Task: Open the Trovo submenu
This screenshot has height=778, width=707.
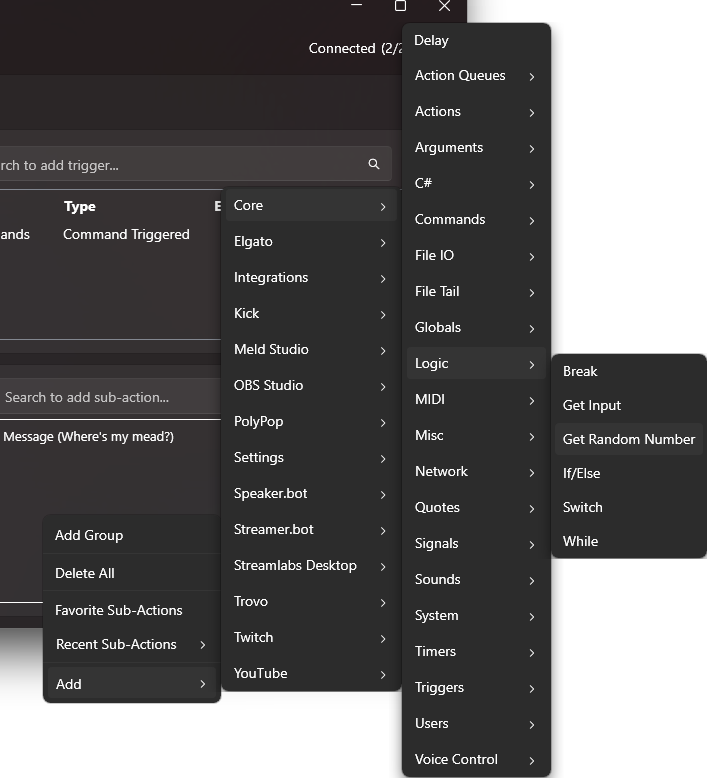Action: click(x=311, y=601)
